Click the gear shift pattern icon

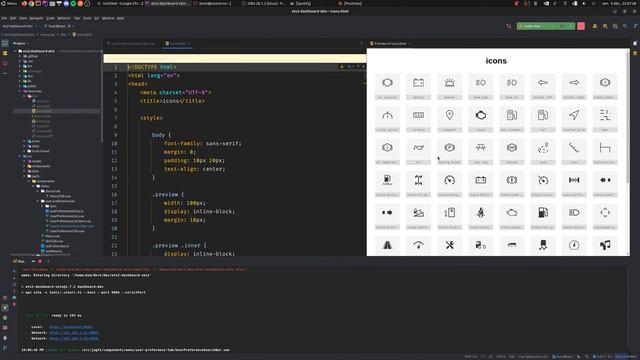point(605,115)
